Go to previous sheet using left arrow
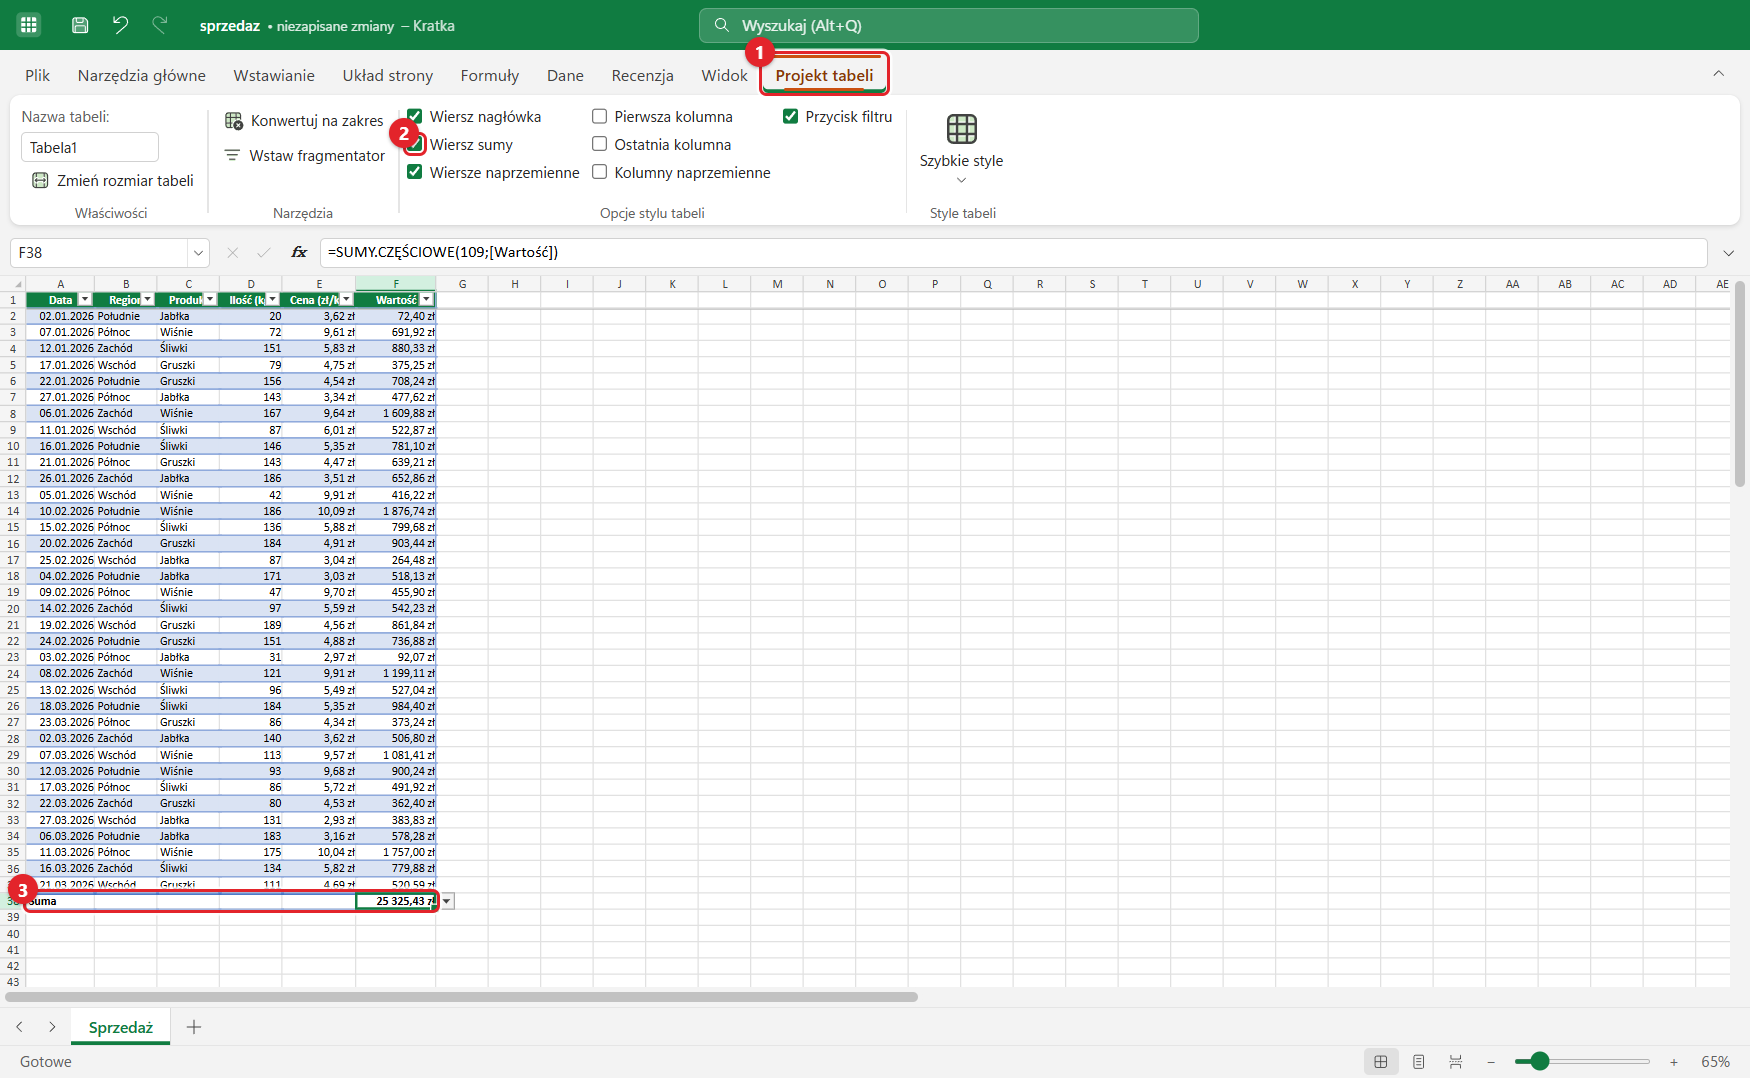 [x=19, y=1027]
